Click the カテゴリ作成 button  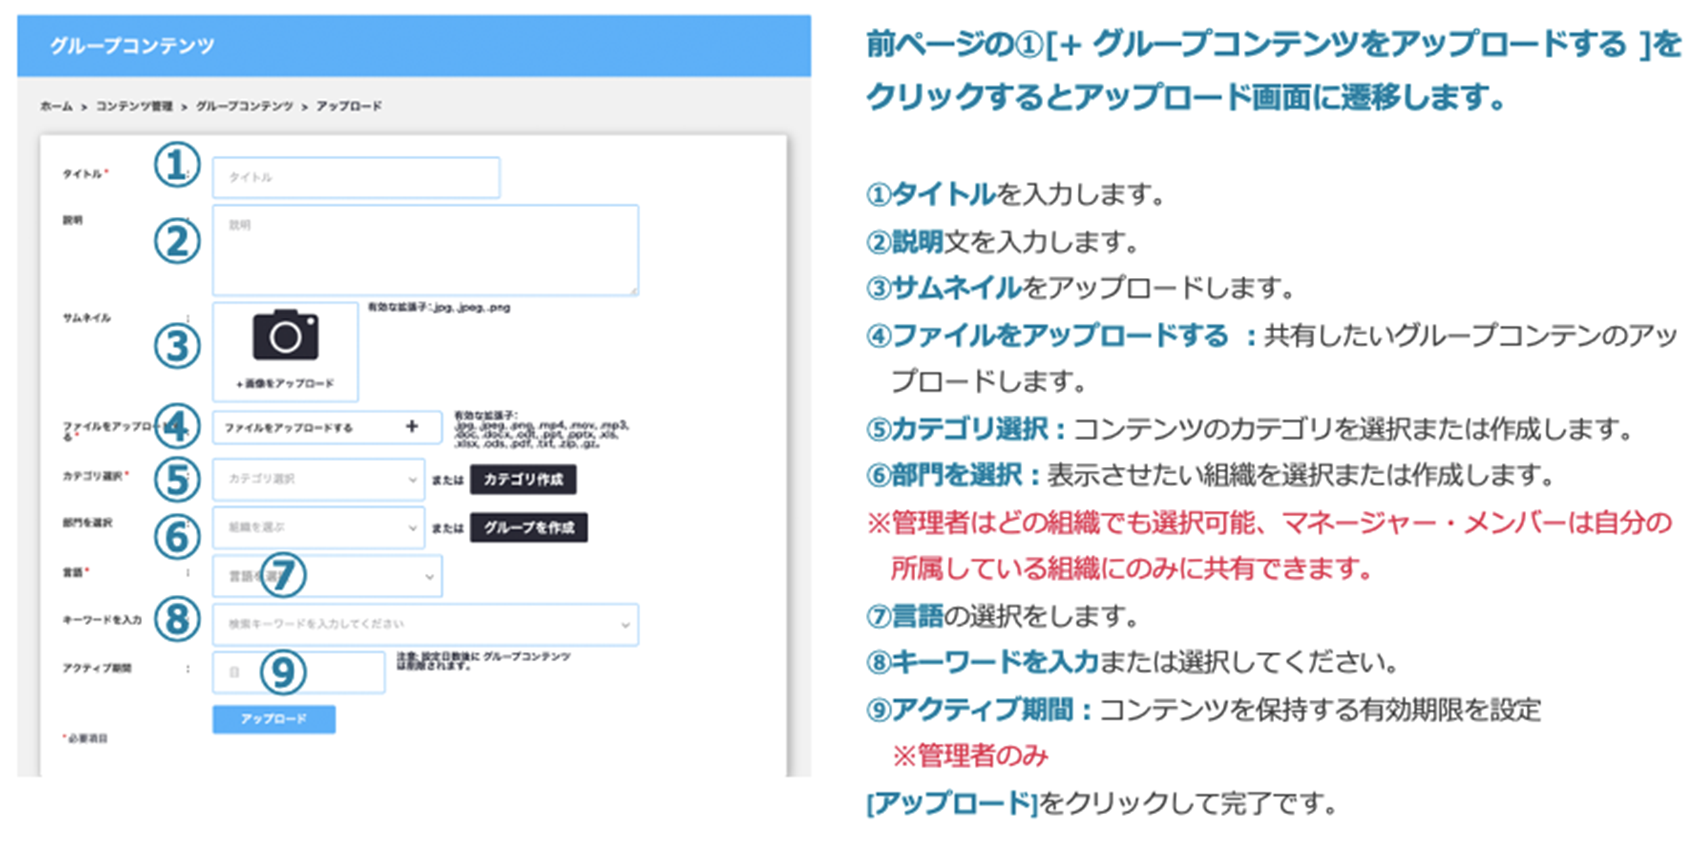tap(523, 479)
